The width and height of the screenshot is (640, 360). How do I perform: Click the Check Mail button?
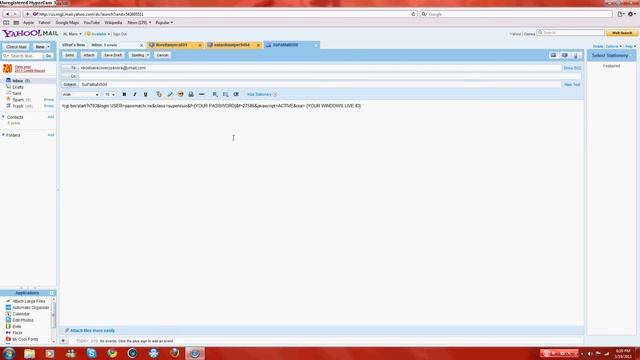pos(16,47)
